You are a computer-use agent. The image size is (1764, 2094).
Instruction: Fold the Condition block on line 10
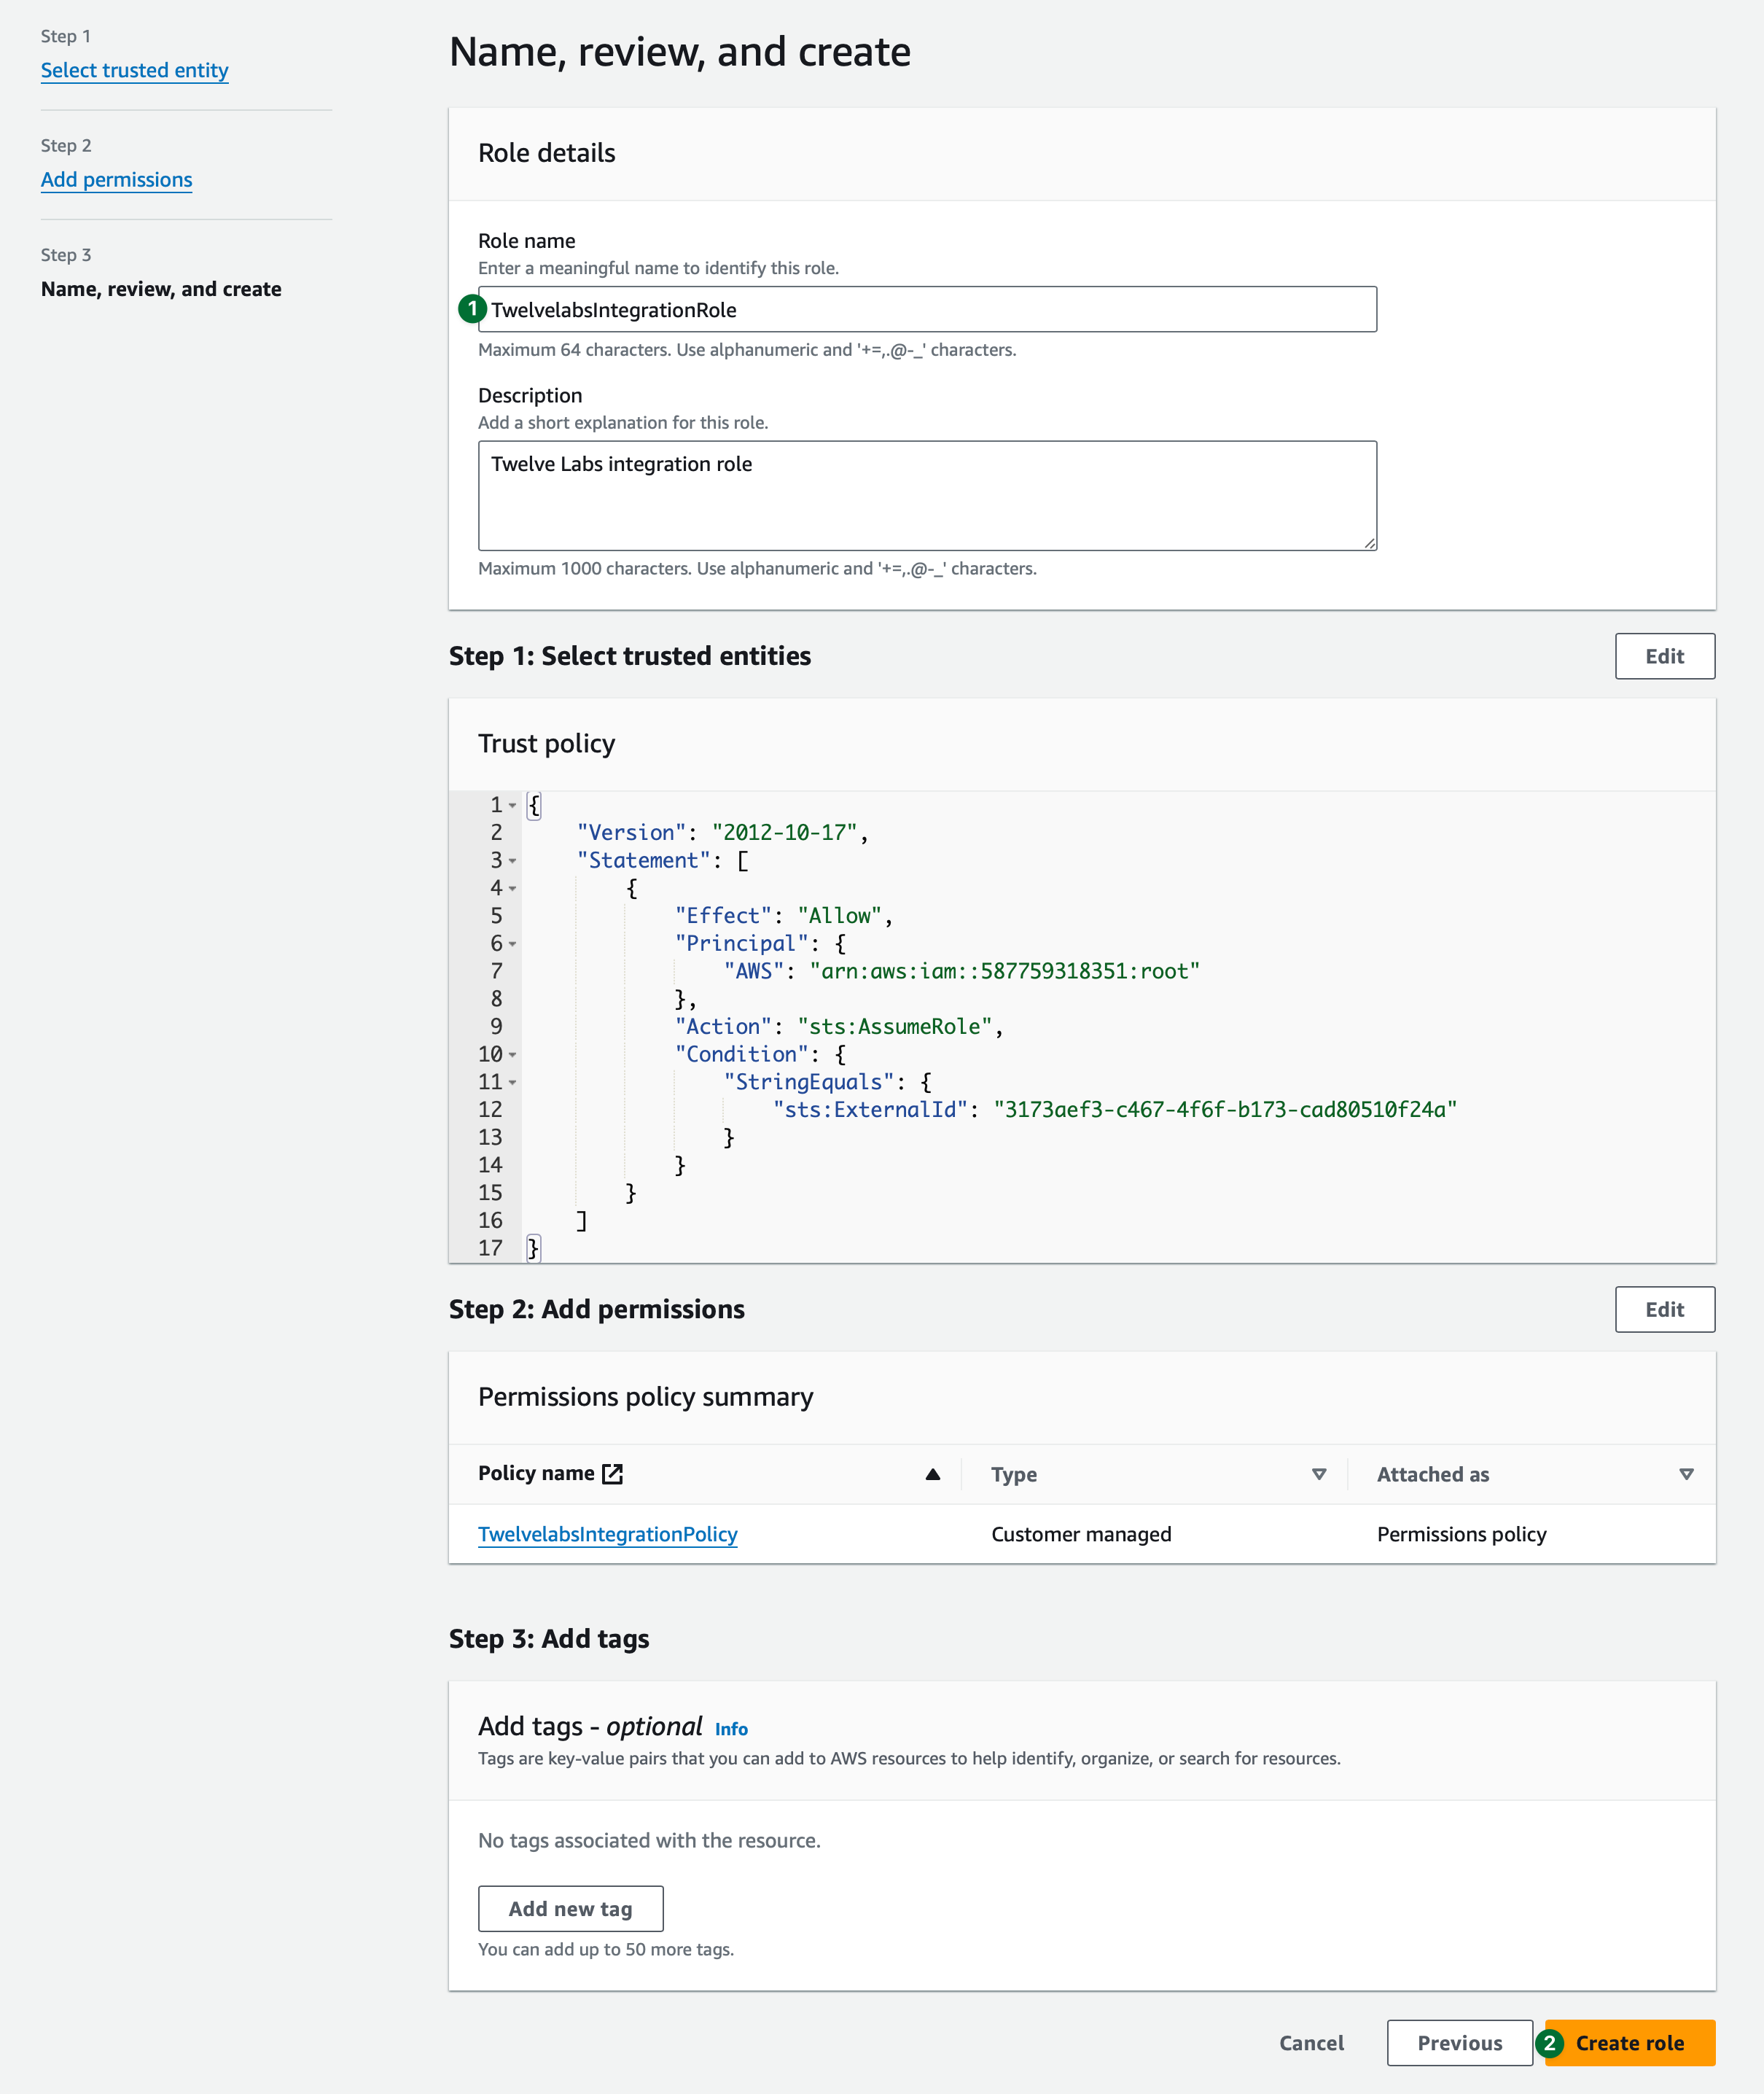513,1055
